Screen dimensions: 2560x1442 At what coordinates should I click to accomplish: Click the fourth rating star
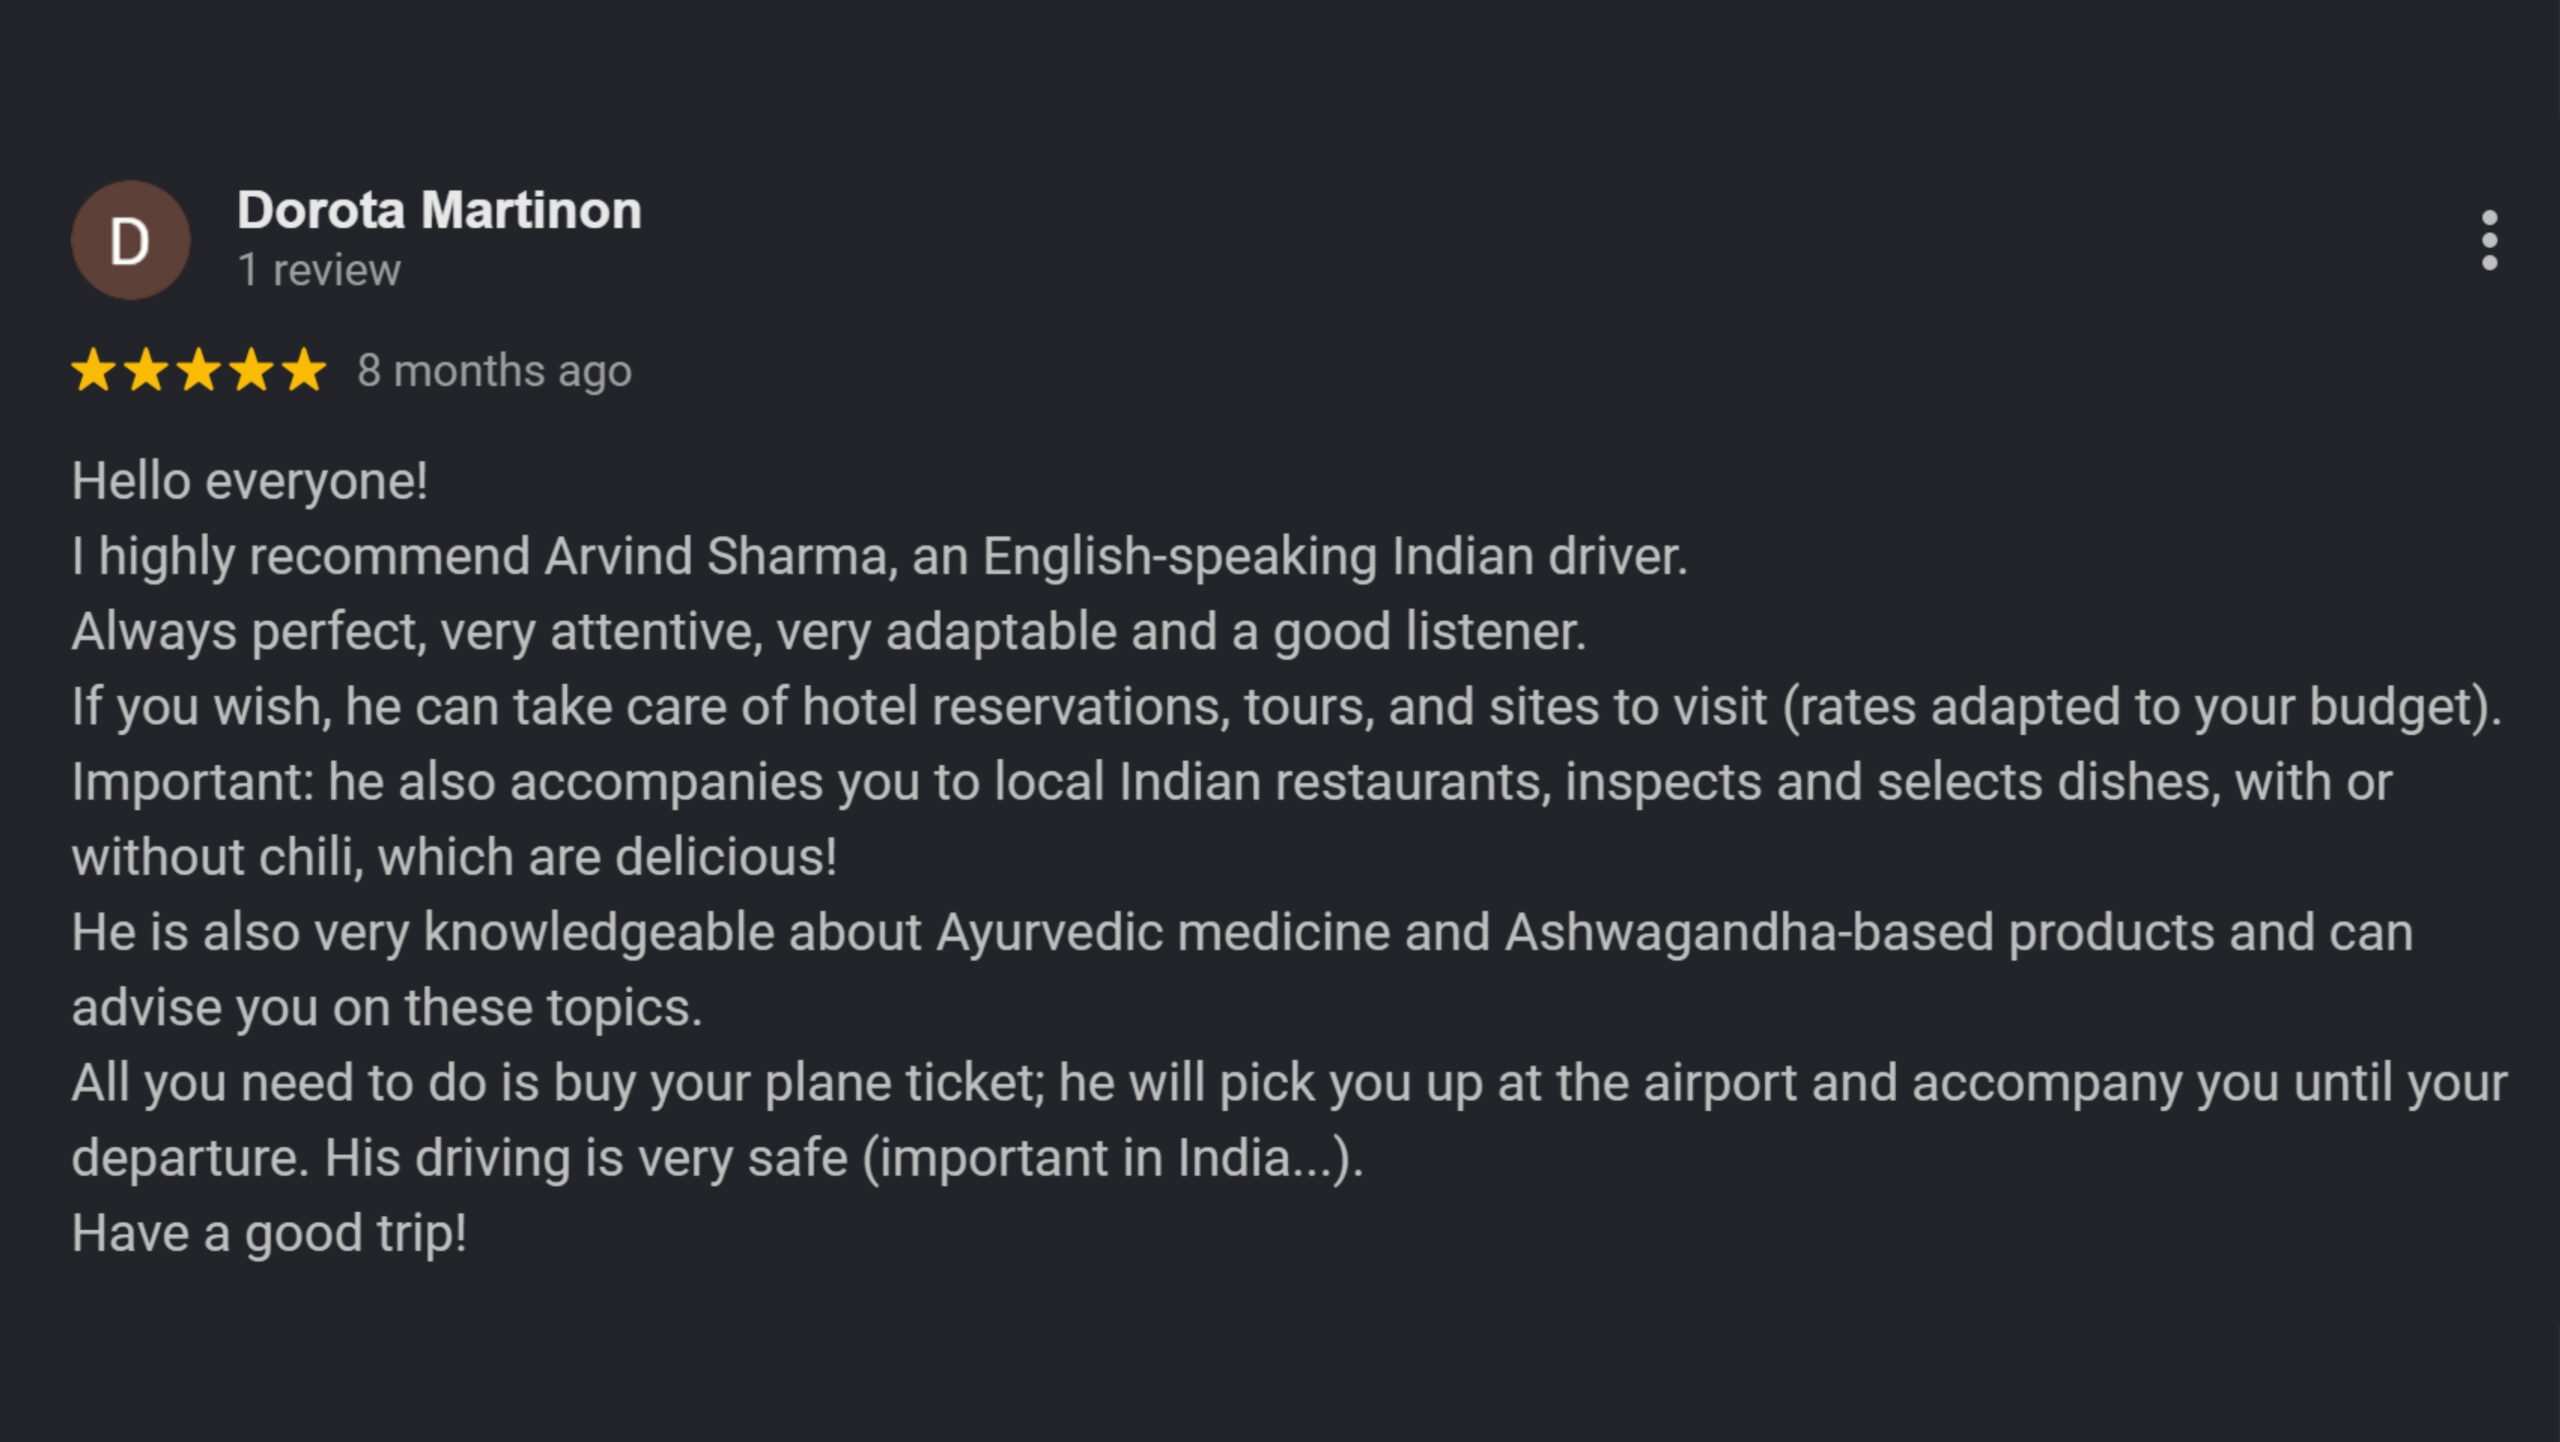[x=251, y=370]
